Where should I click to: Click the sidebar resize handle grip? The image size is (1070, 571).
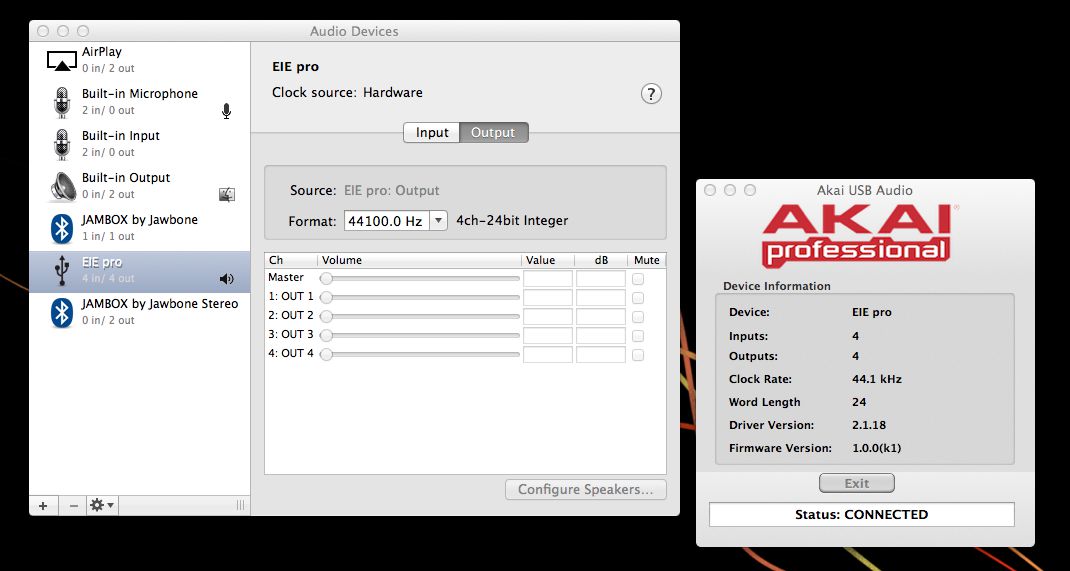pos(240,506)
